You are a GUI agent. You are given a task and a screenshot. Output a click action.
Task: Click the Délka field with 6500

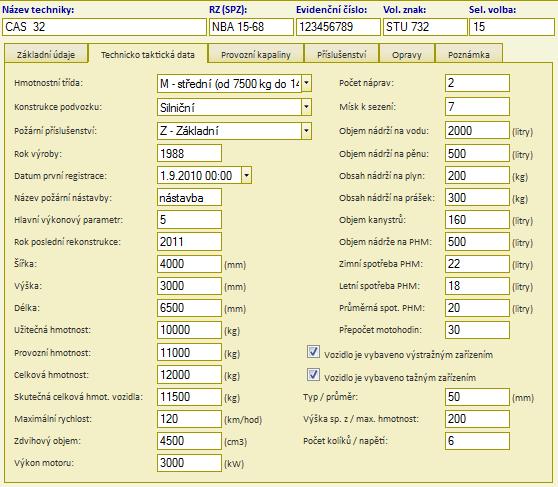(x=189, y=308)
